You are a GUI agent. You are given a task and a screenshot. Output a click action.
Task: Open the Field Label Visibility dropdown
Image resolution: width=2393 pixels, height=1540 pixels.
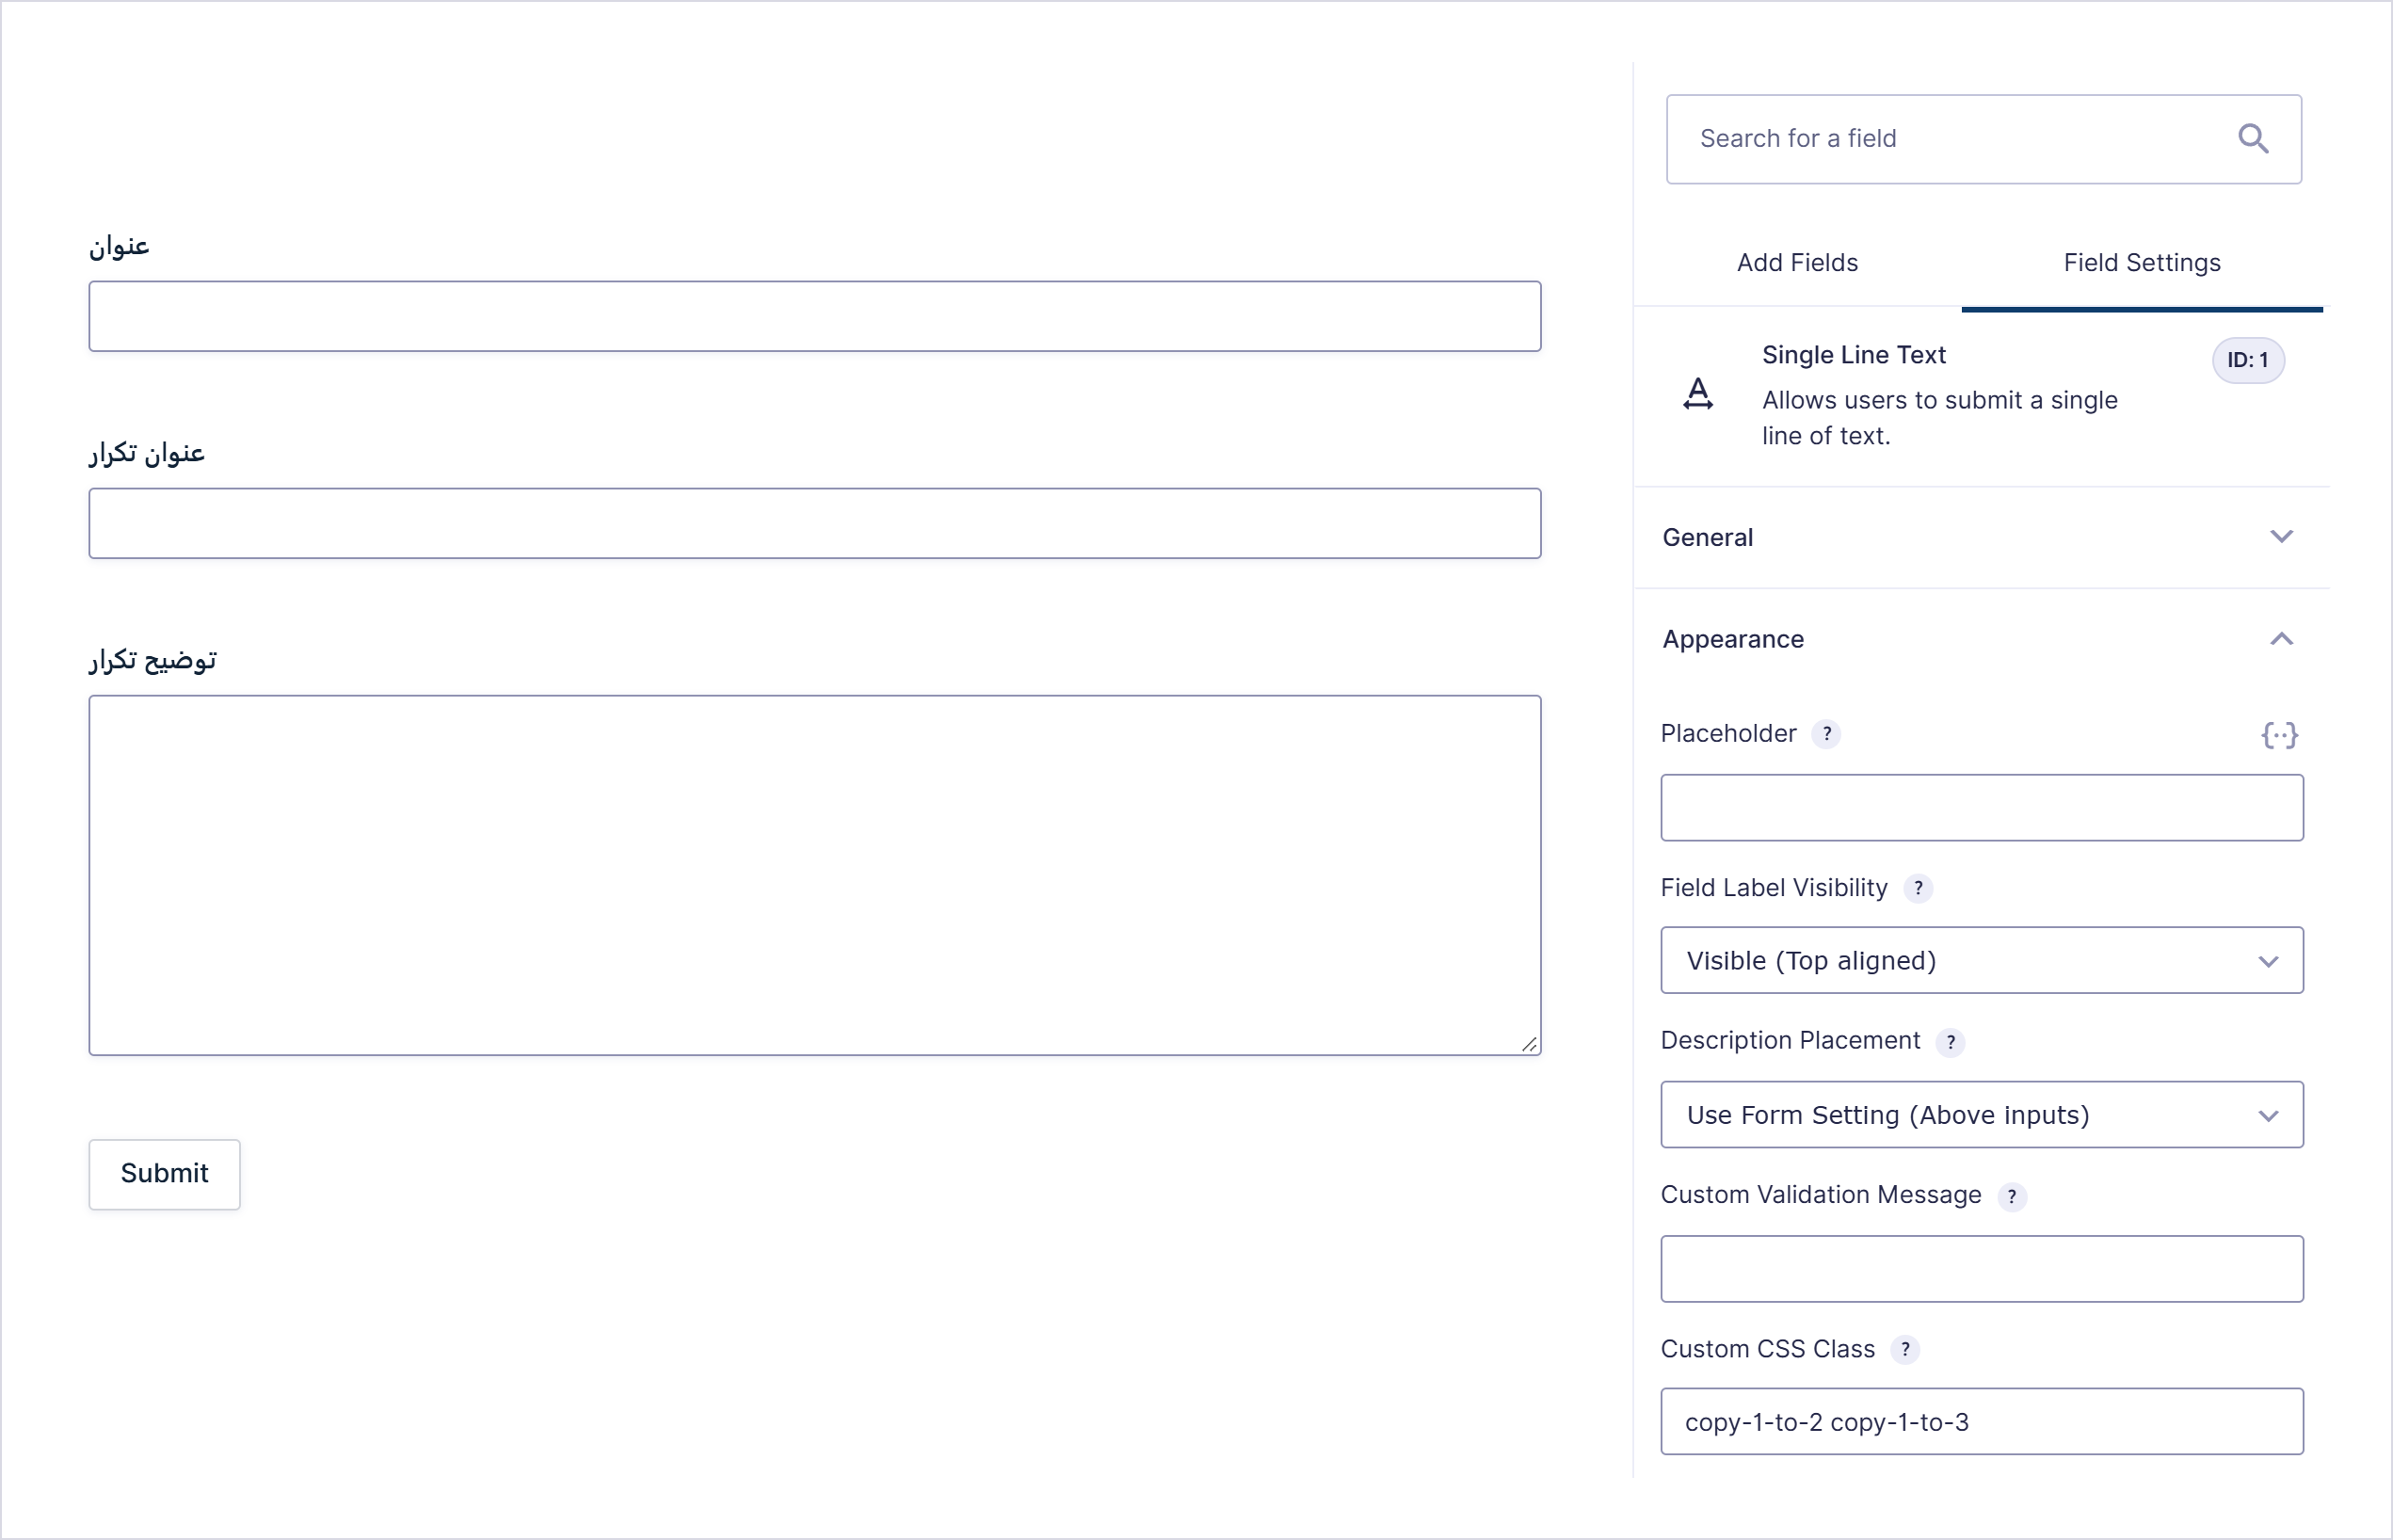point(1981,960)
